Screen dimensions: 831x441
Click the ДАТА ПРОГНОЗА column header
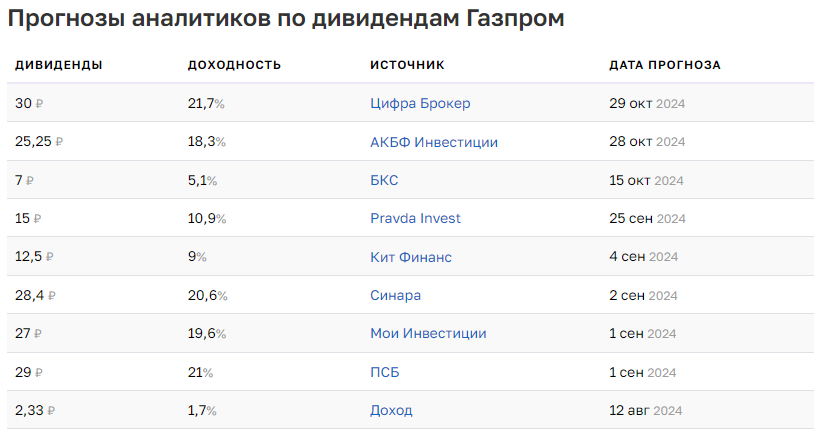coord(665,65)
